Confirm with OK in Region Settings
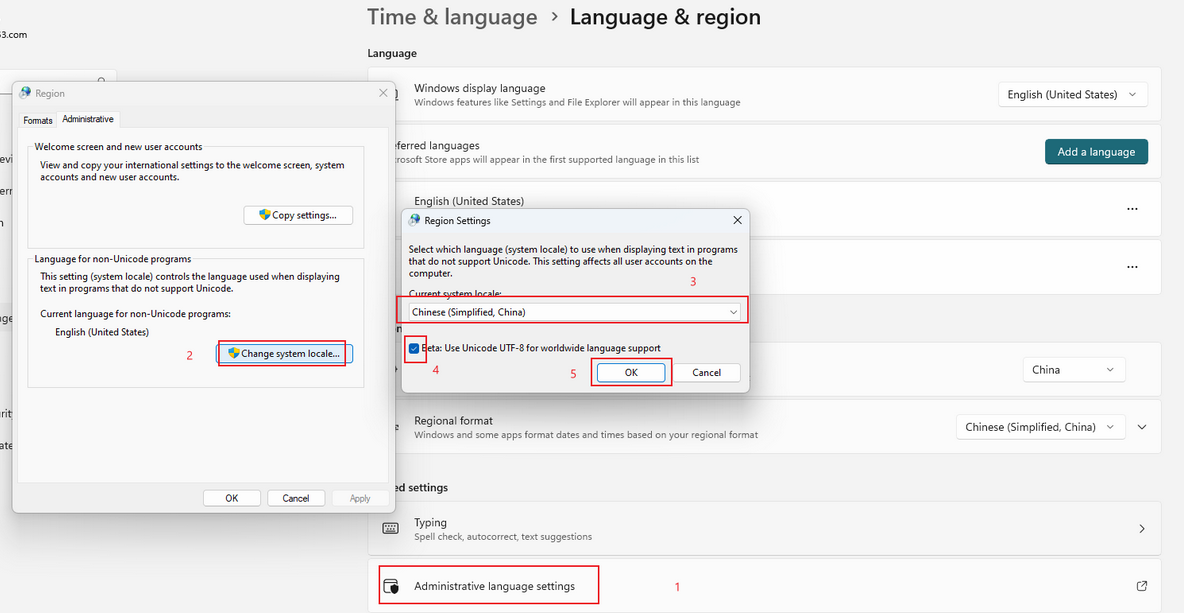Viewport: 1184px width, 613px height. (x=631, y=372)
